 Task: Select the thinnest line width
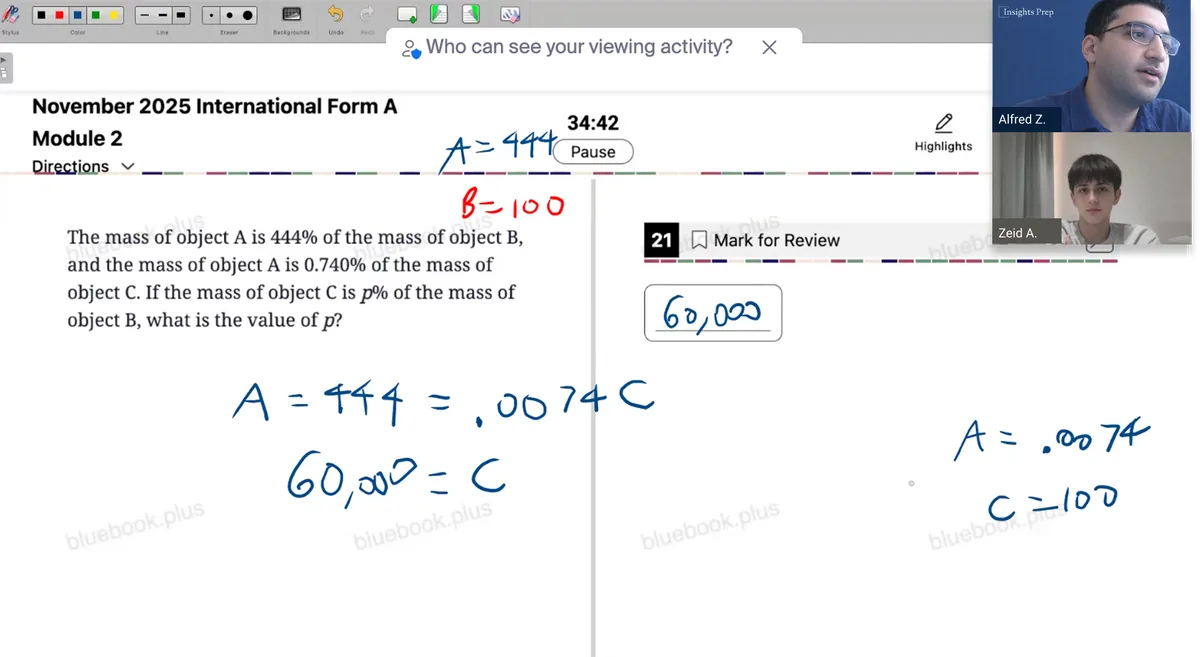144,16
